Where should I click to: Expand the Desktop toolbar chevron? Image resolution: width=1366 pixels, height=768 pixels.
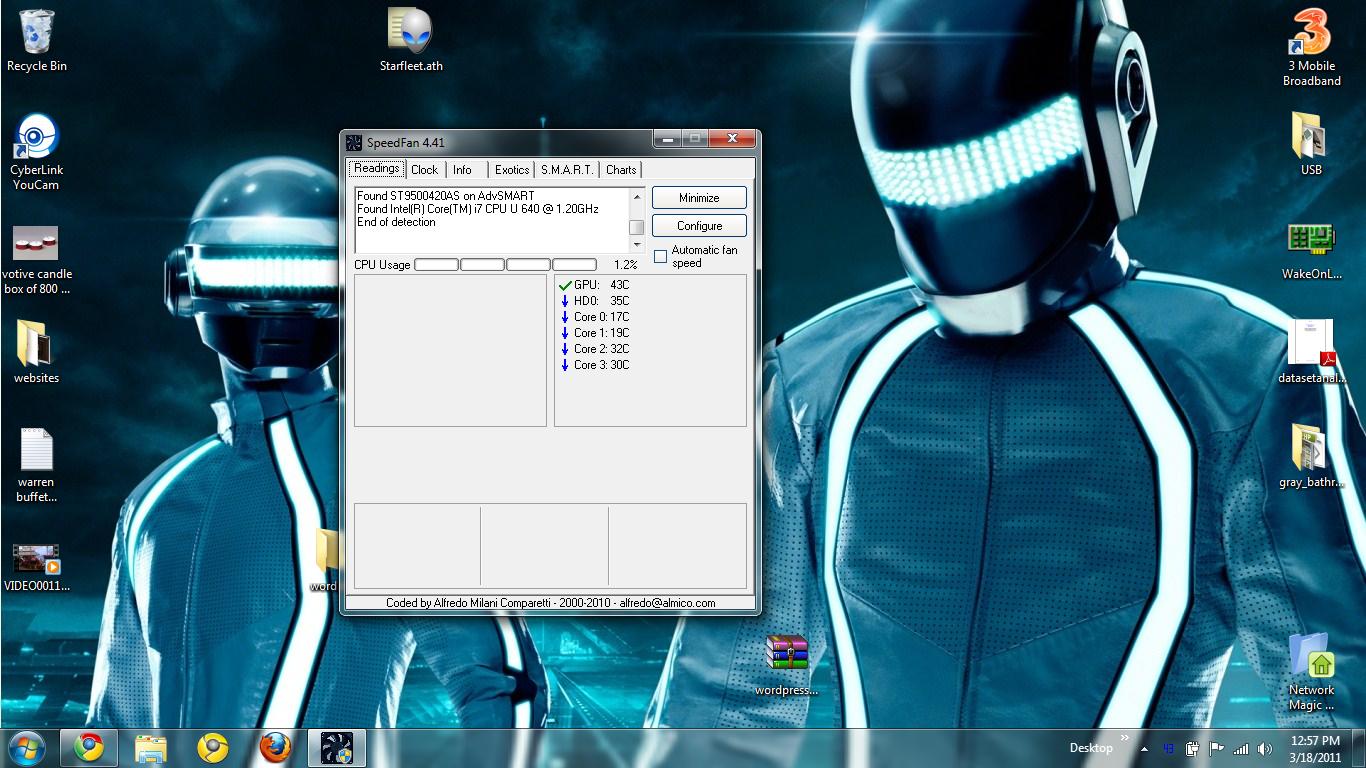click(x=1124, y=738)
